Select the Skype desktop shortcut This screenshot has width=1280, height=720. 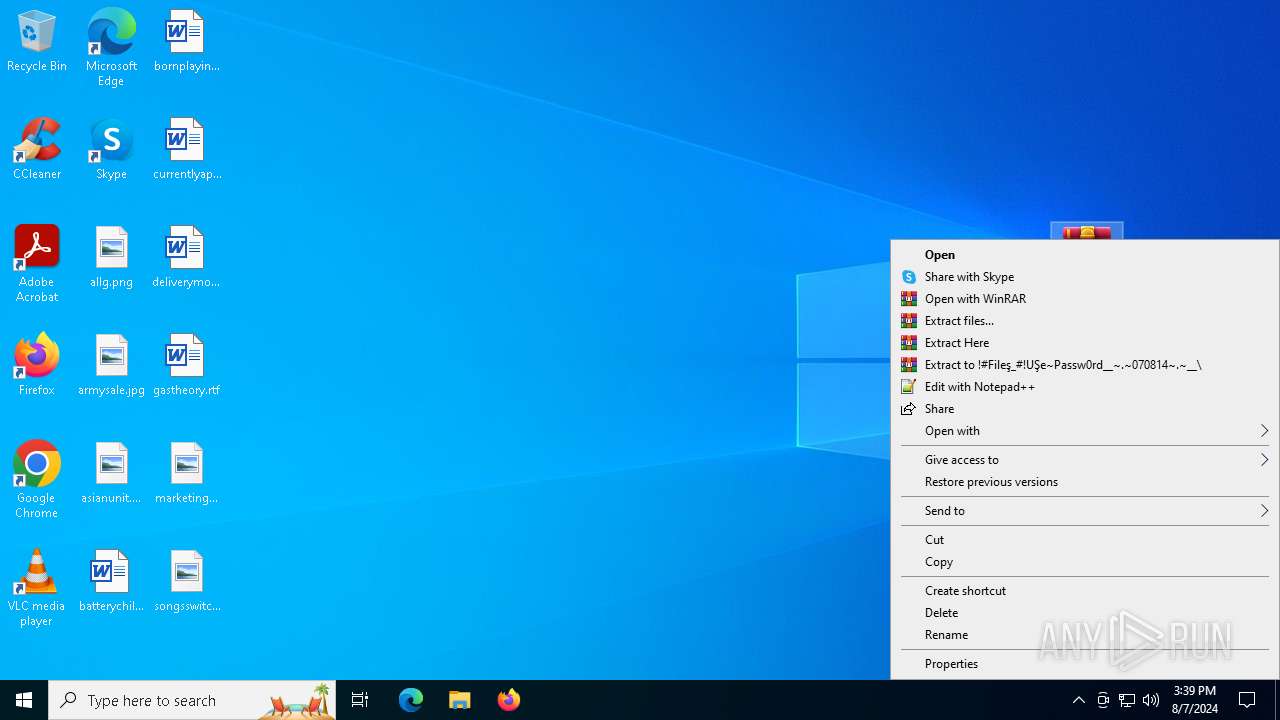tap(111, 149)
